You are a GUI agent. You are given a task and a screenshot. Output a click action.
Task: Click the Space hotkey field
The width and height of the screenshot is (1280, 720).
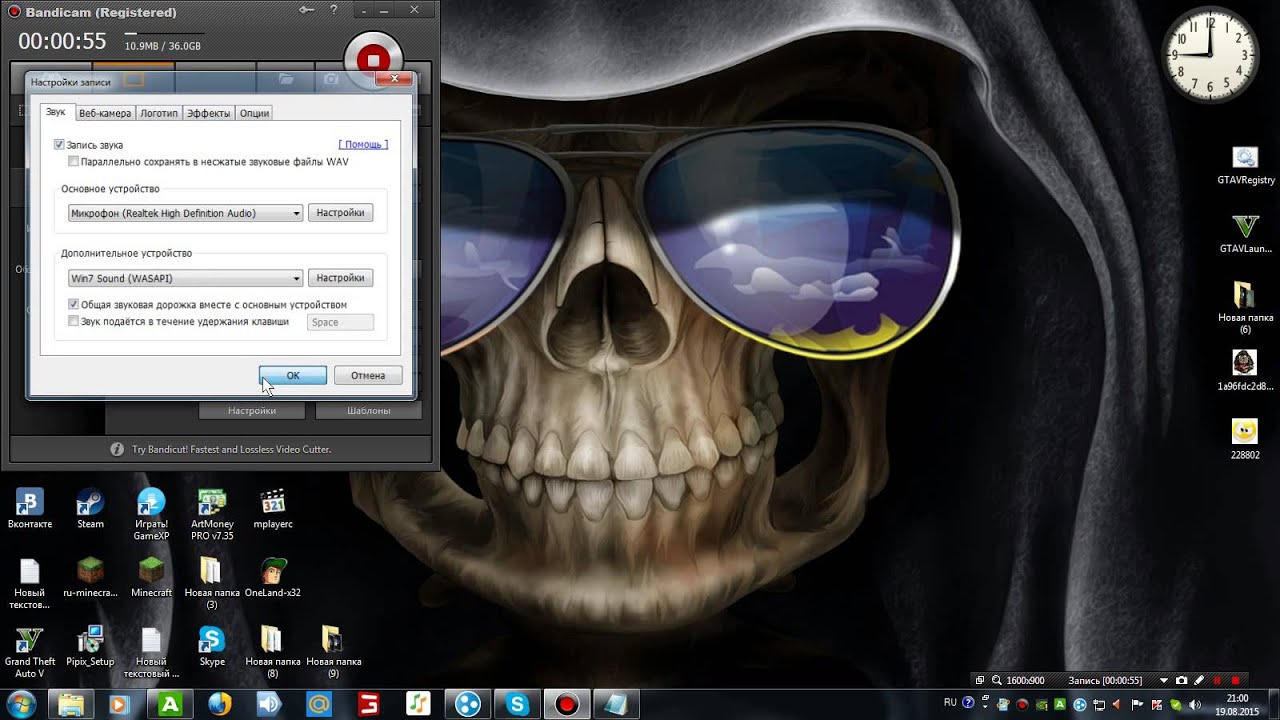[x=341, y=322]
